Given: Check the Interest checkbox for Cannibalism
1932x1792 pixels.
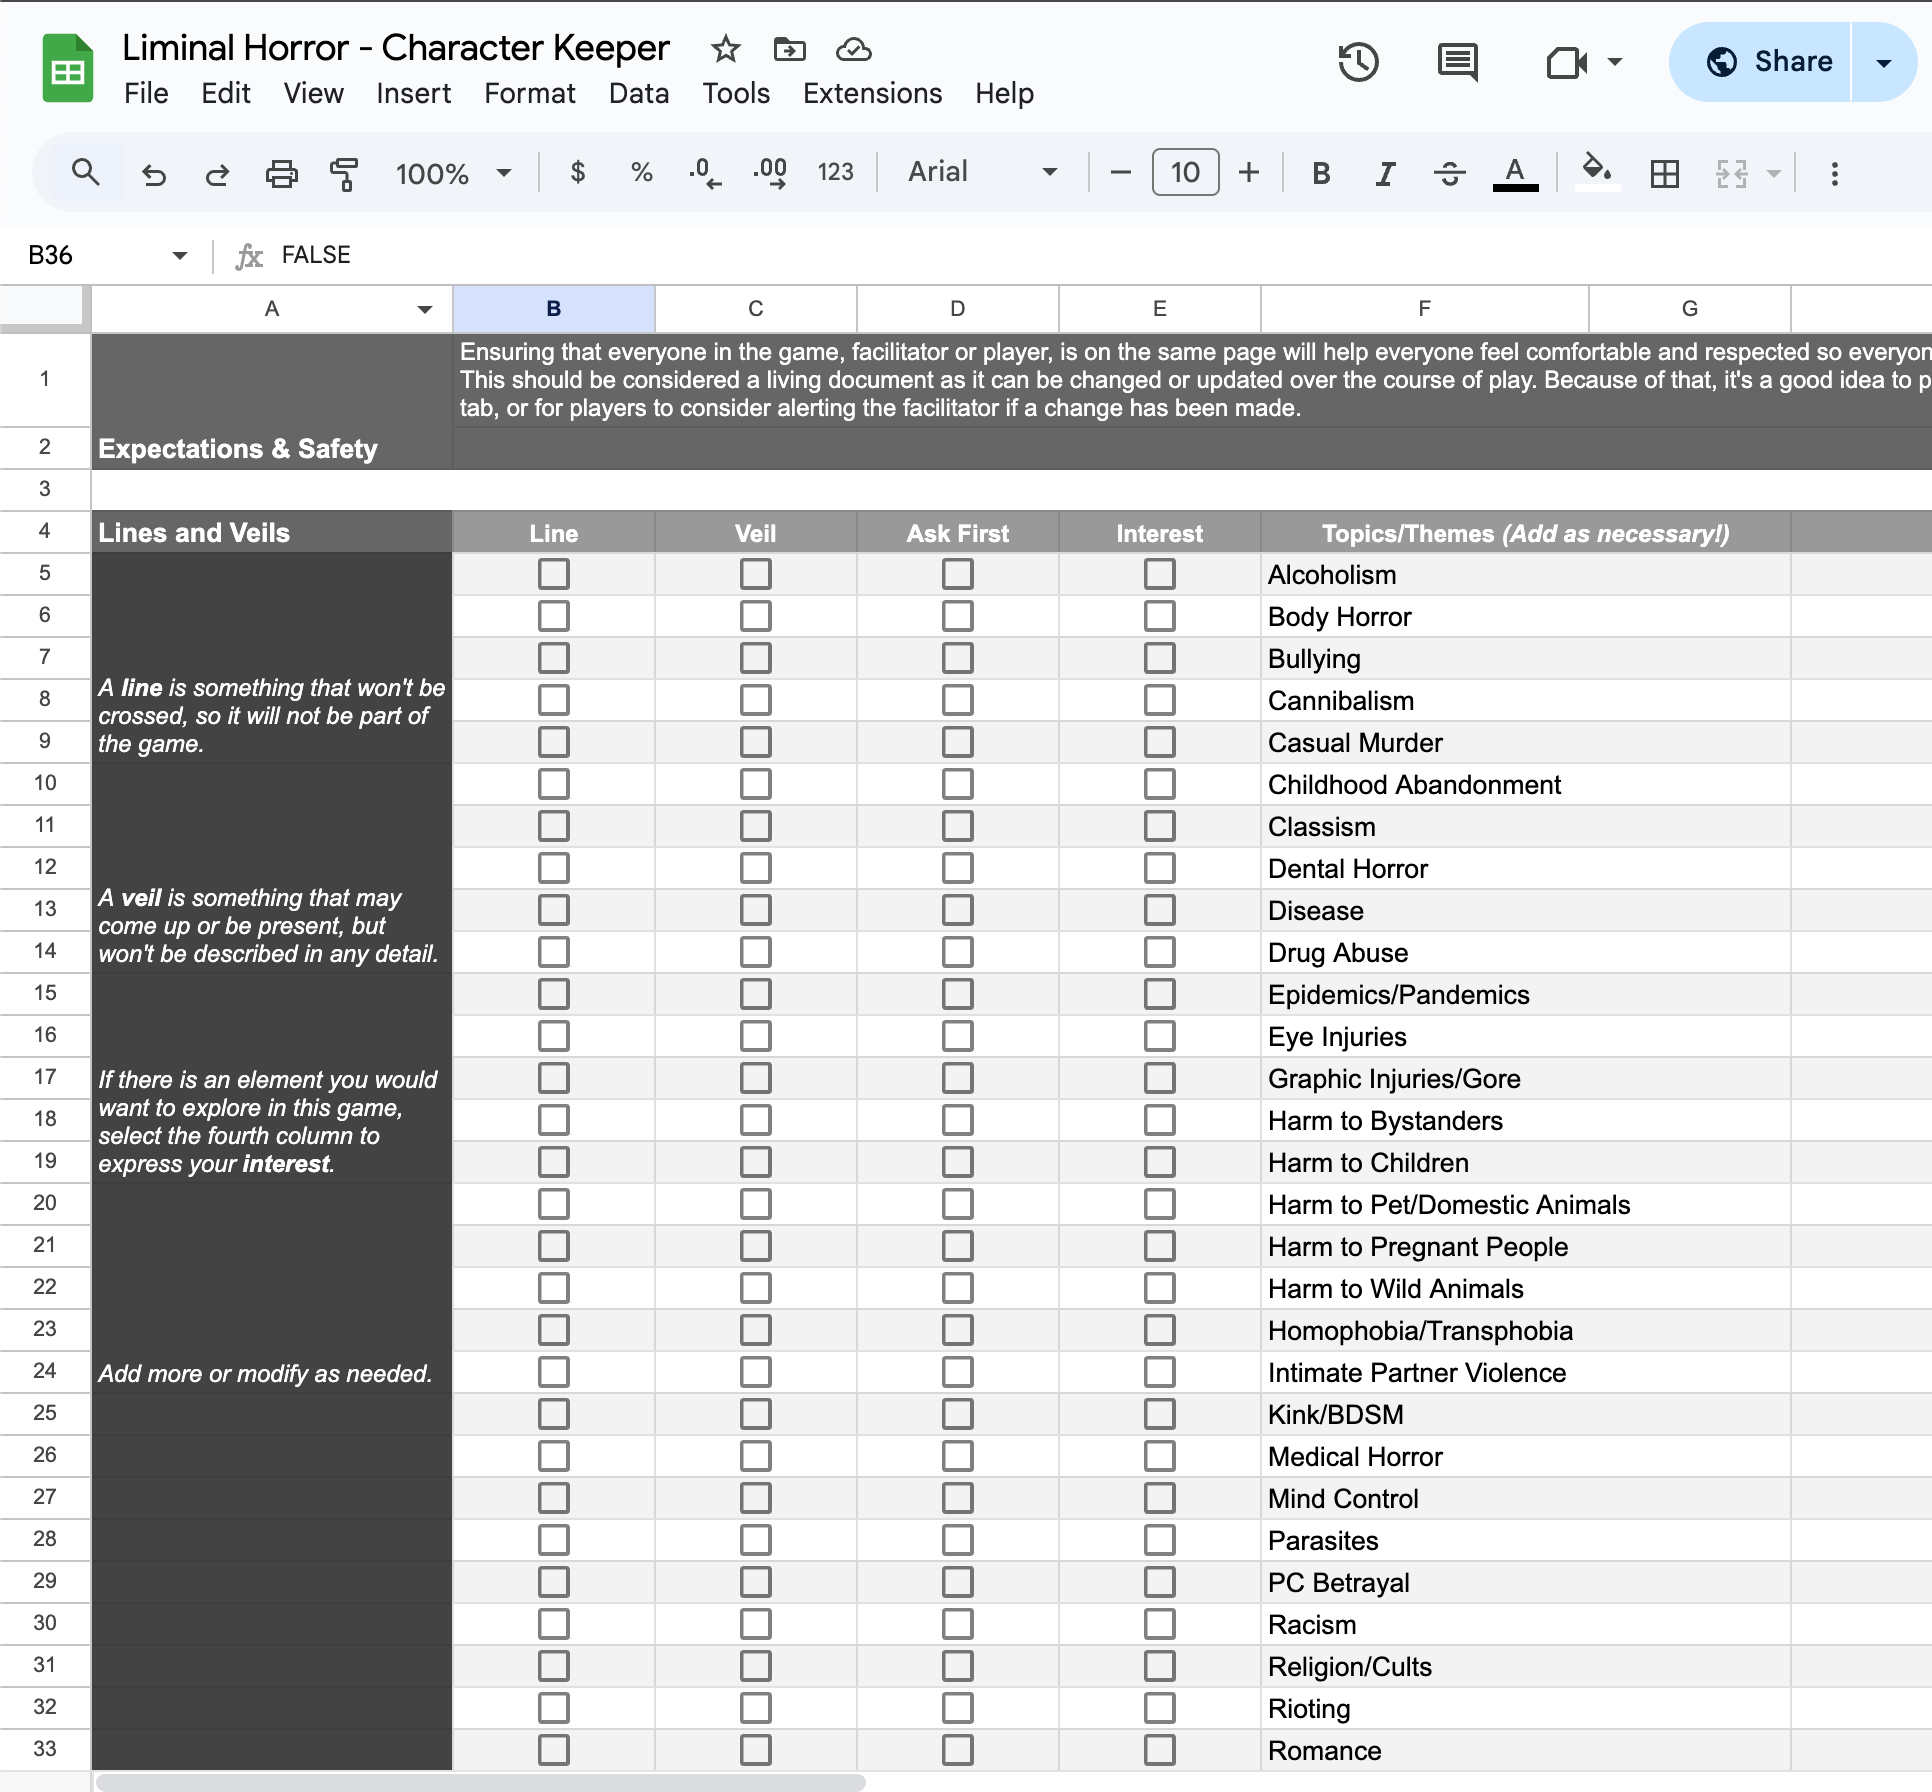Looking at the screenshot, I should [x=1158, y=699].
